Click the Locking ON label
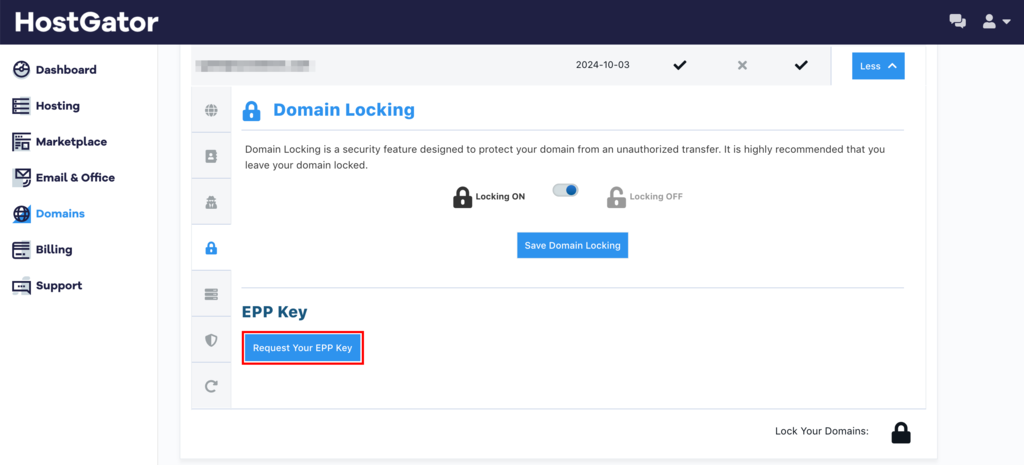The image size is (1024, 465). tap(500, 197)
